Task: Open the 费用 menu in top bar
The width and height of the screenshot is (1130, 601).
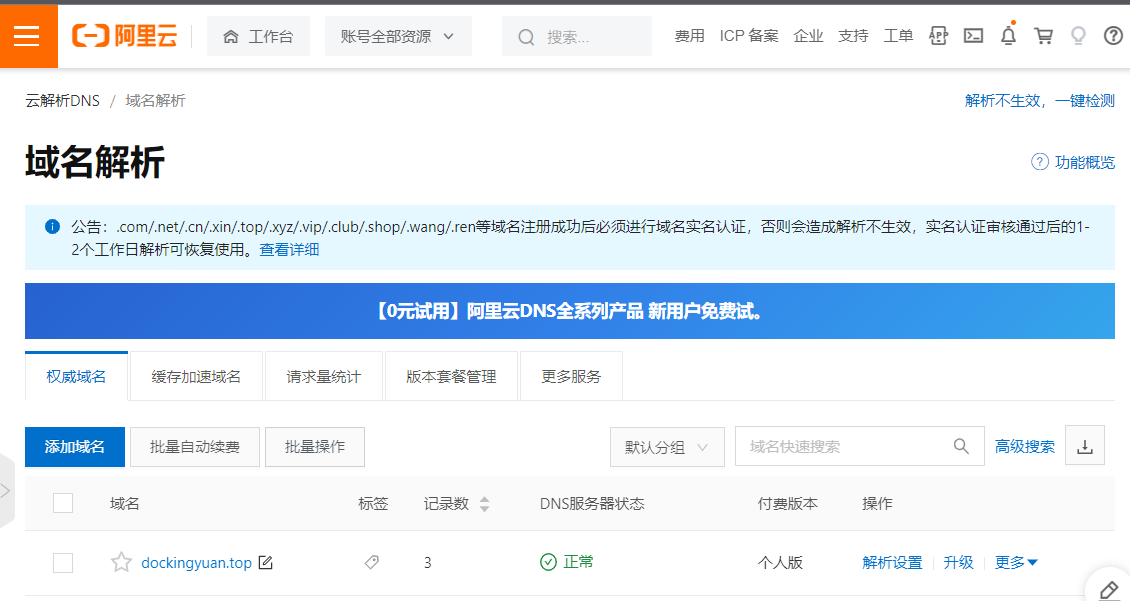Action: (x=690, y=36)
